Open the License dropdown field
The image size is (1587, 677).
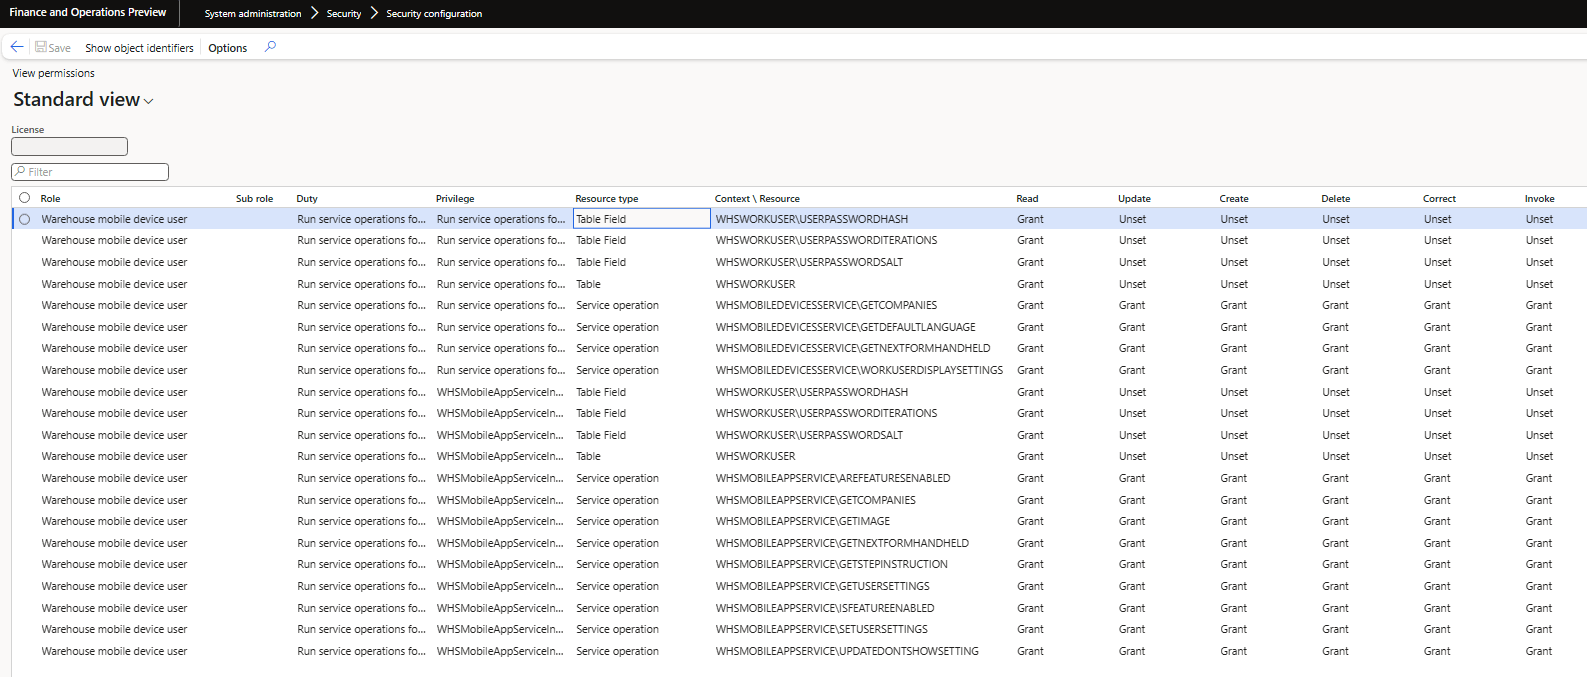(x=69, y=146)
